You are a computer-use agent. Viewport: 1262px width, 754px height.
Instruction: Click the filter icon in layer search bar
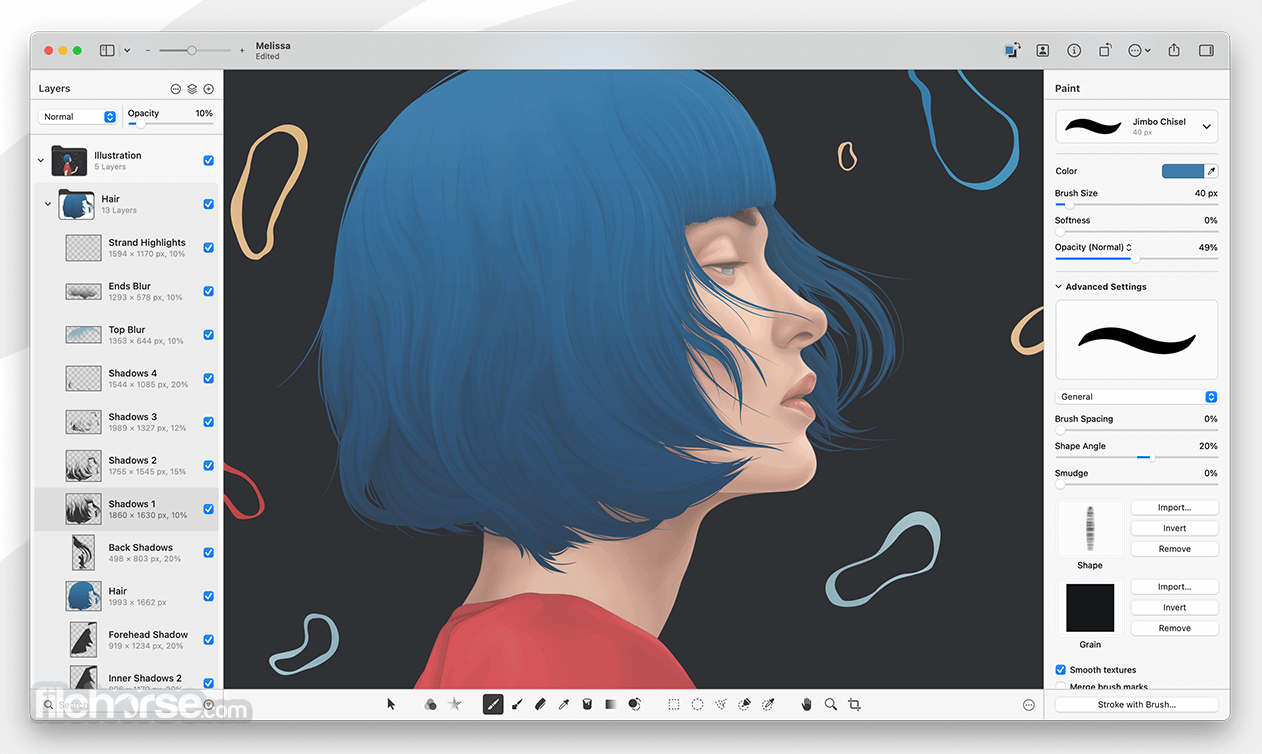(208, 705)
